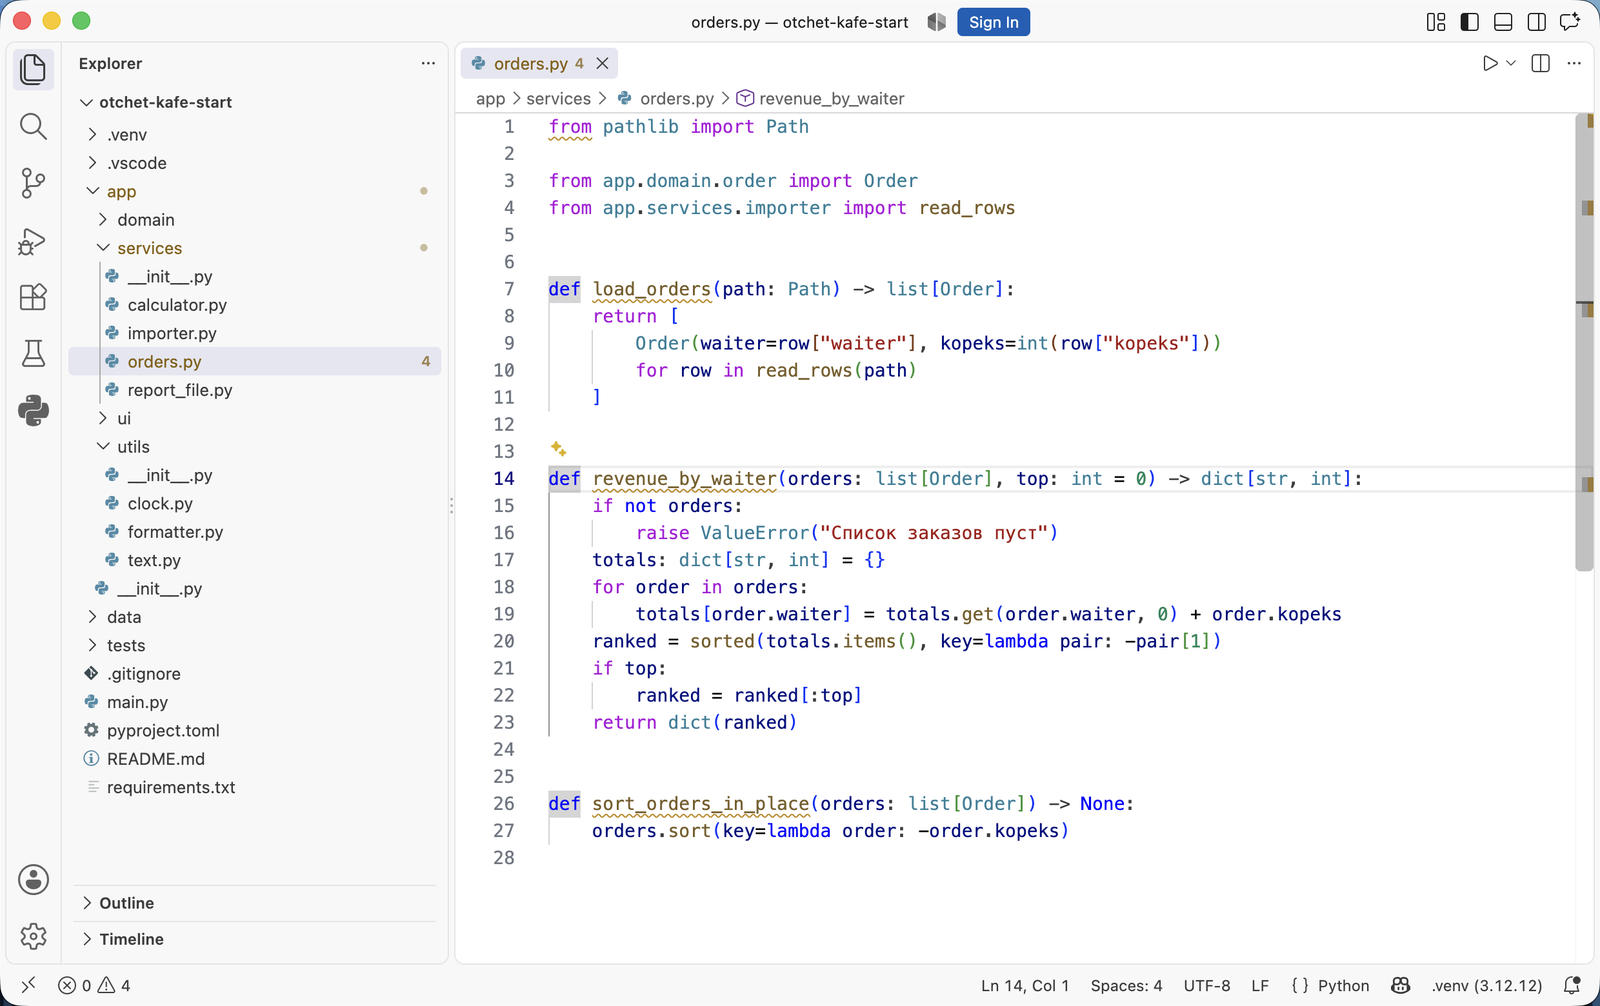This screenshot has width=1600, height=1006.
Task: Toggle the chat icon in title bar
Action: (1571, 22)
